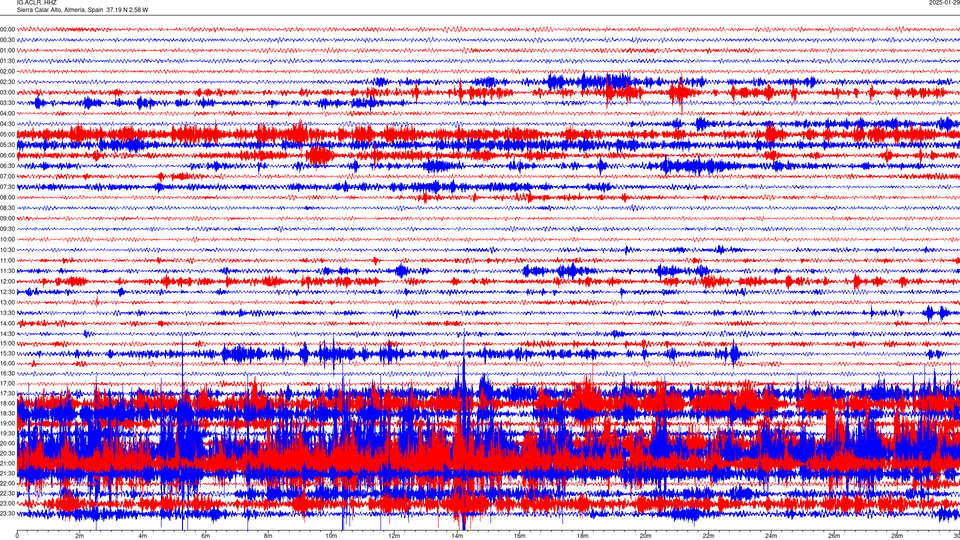Select the 07:30 time row label
The image size is (960, 540).
pyautogui.click(x=7, y=187)
